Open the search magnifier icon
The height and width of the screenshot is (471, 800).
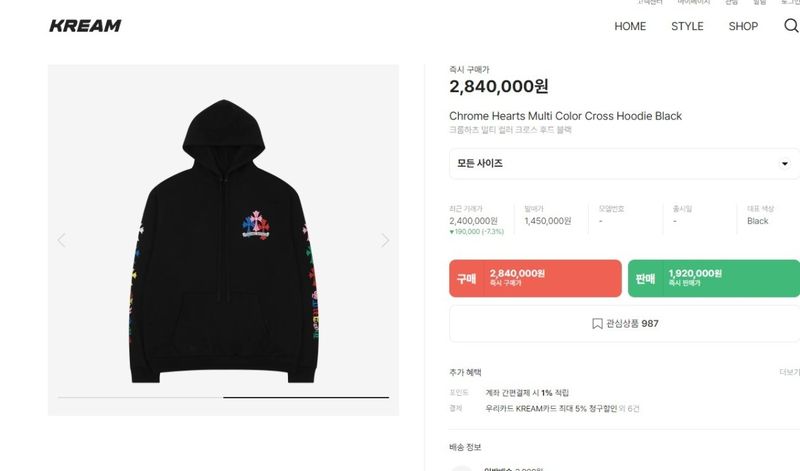point(791,26)
